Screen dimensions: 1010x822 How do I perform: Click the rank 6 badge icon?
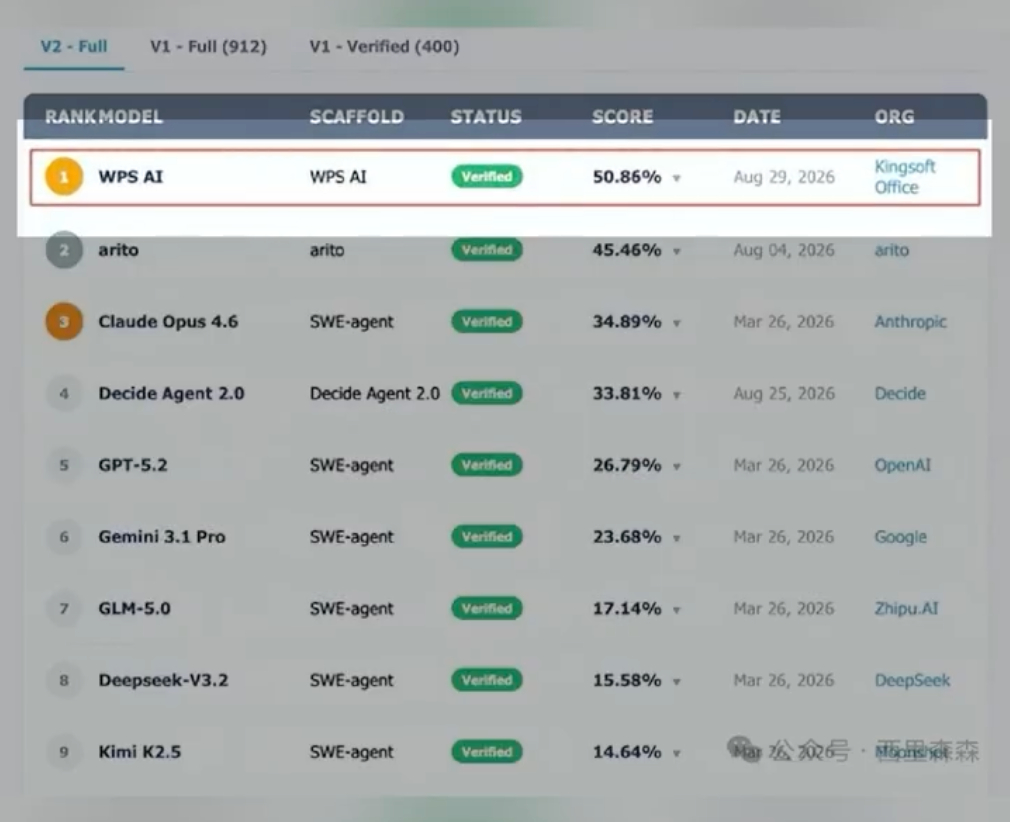click(x=64, y=537)
